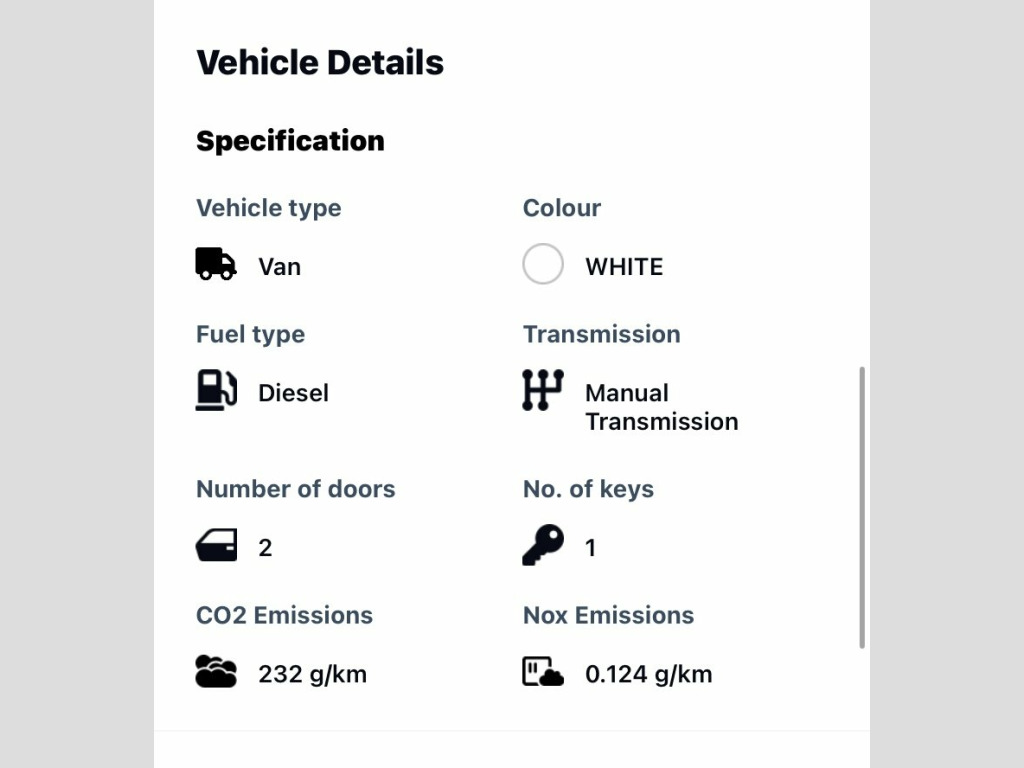1024x768 pixels.
Task: Click the WHITE colour label
Action: [x=624, y=266]
